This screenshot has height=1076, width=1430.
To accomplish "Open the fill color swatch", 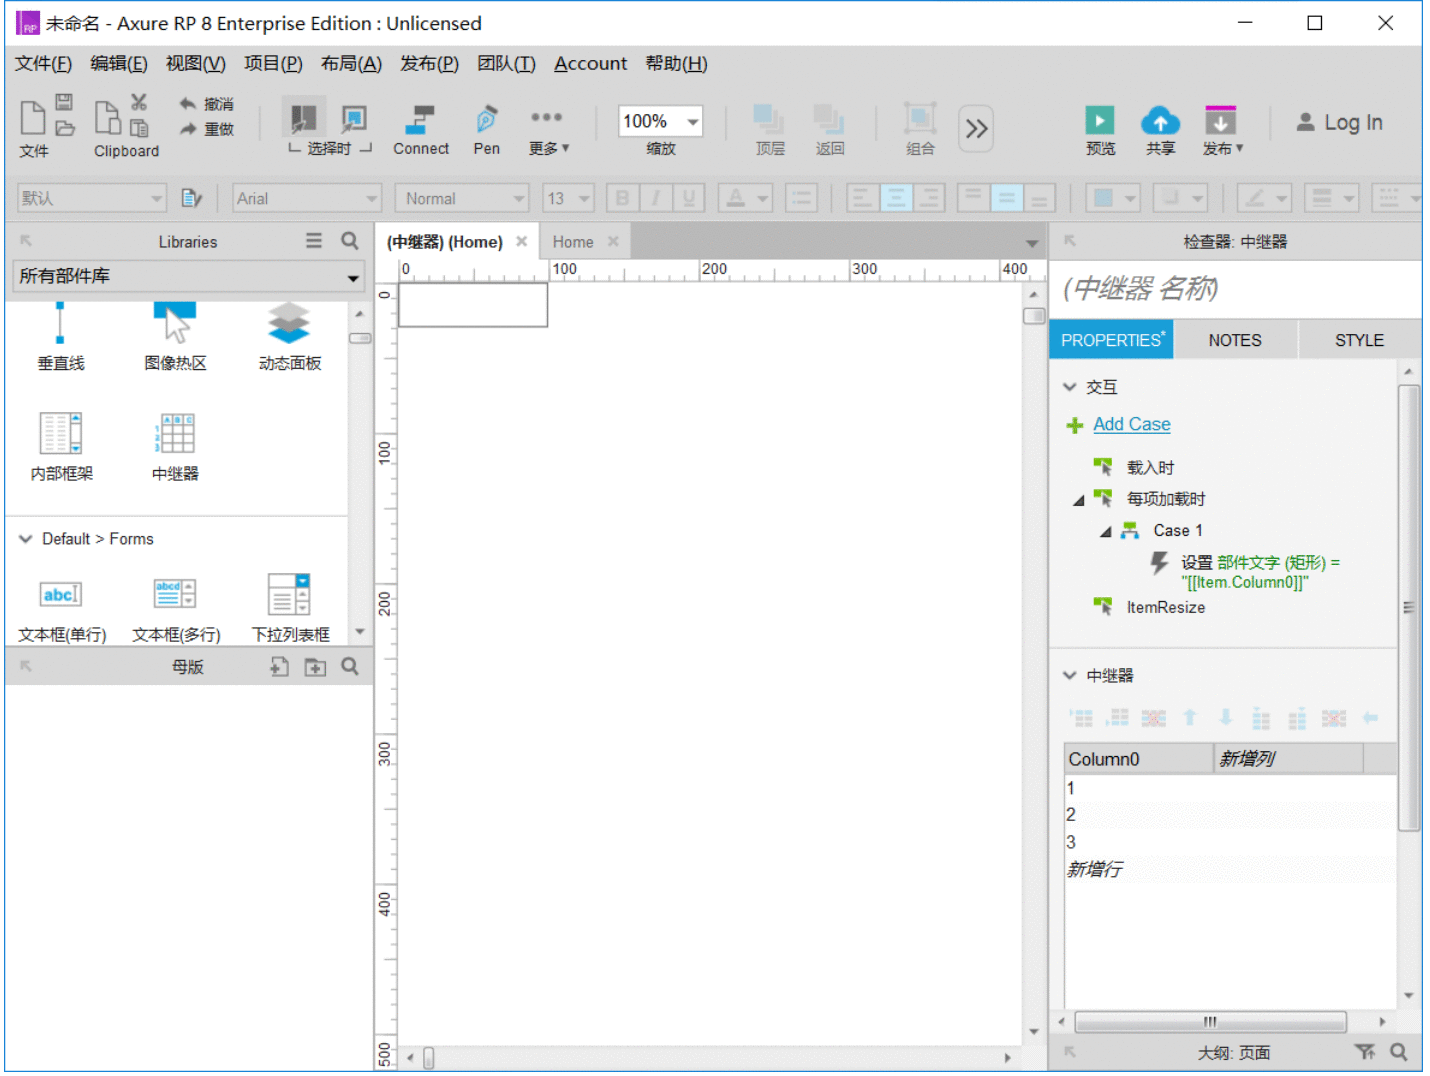I will [1112, 198].
